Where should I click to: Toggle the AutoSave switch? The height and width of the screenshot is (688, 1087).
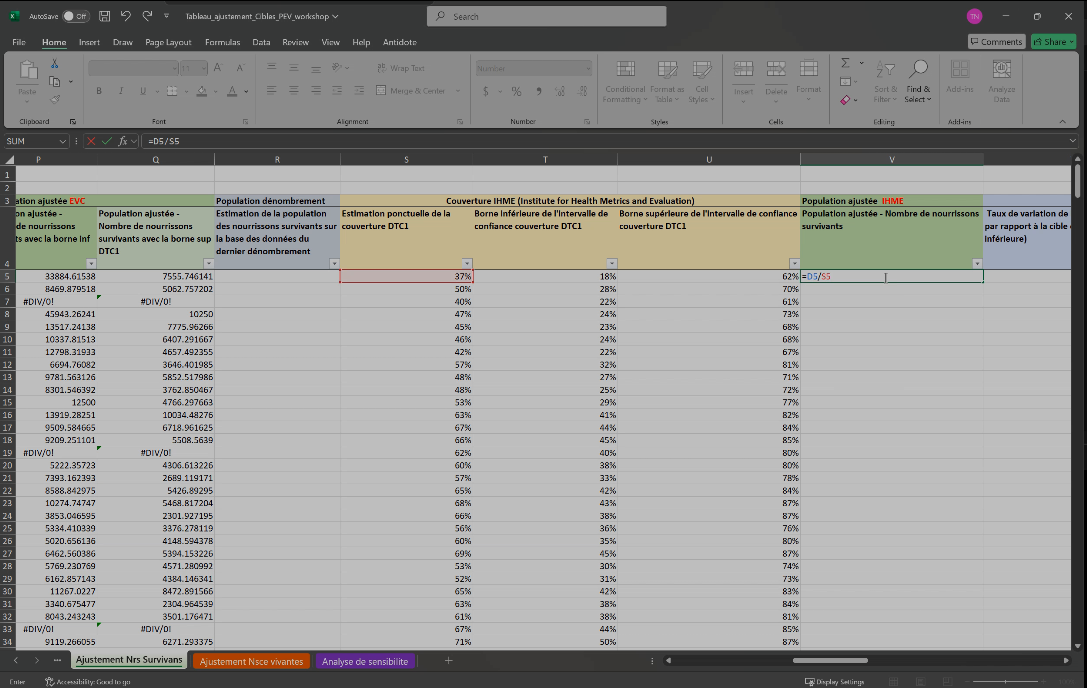75,17
